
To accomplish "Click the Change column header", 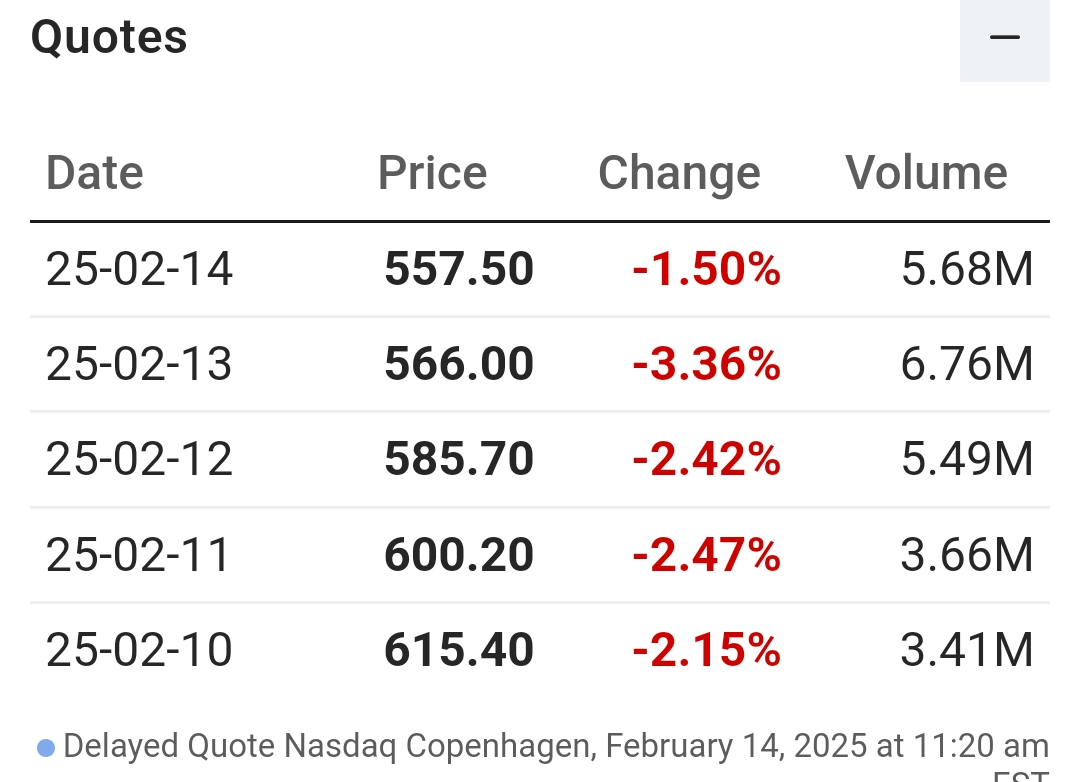I will (679, 173).
